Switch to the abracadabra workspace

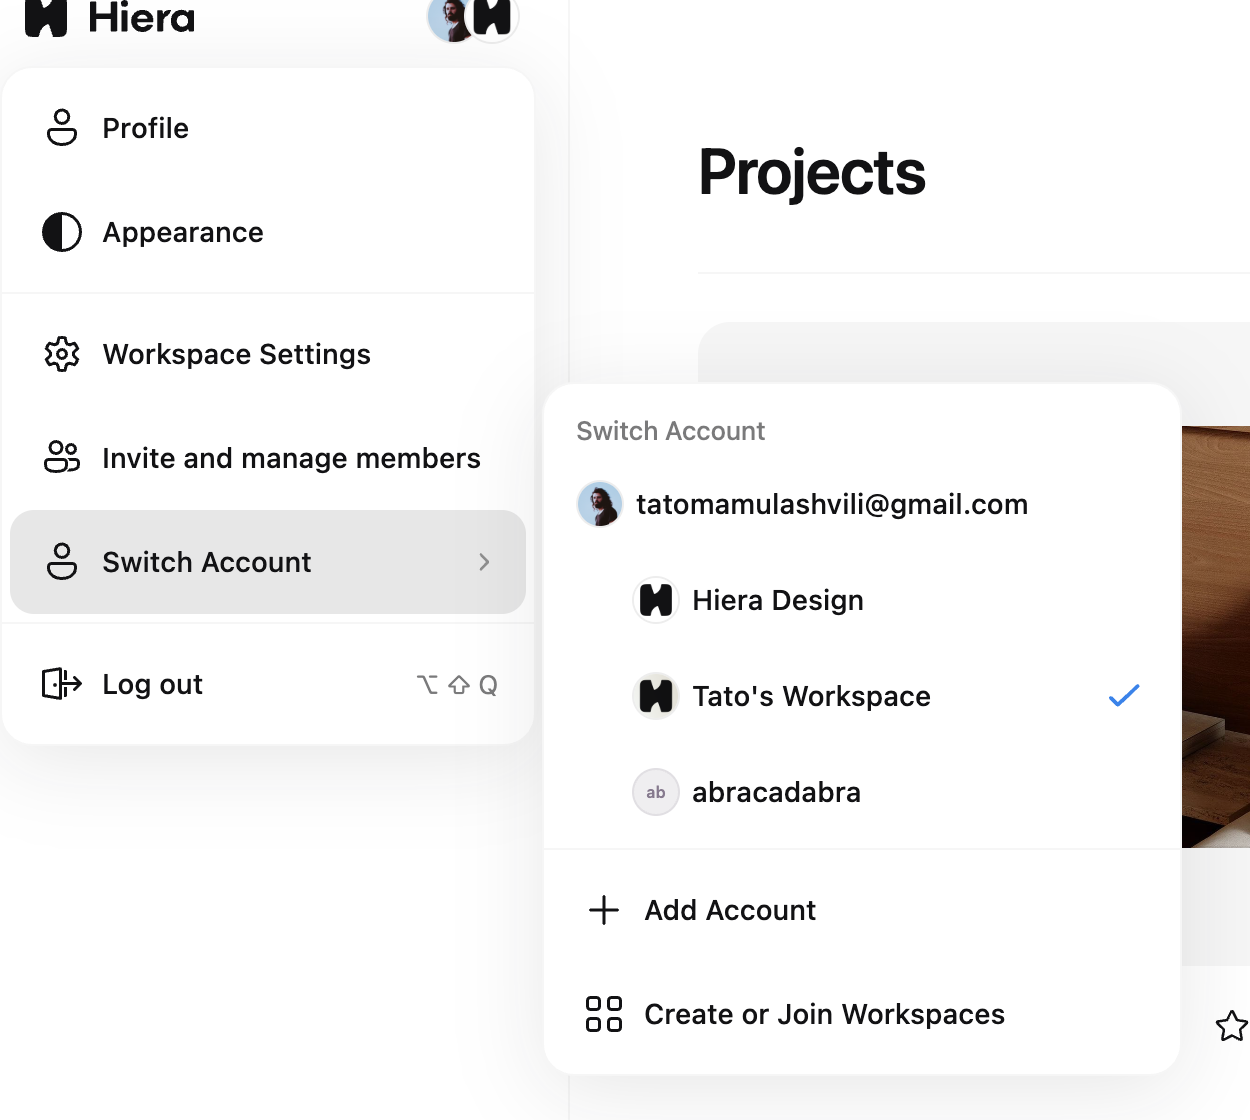tap(862, 792)
